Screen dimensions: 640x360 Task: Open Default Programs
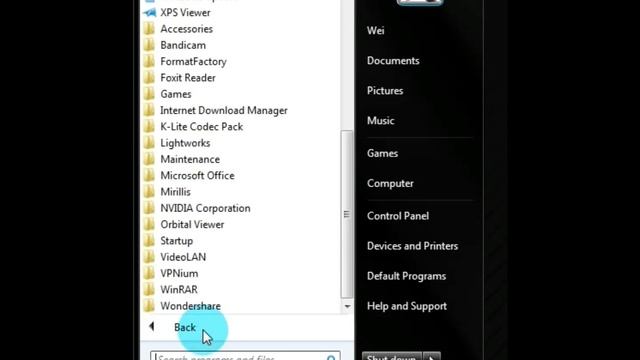click(407, 276)
